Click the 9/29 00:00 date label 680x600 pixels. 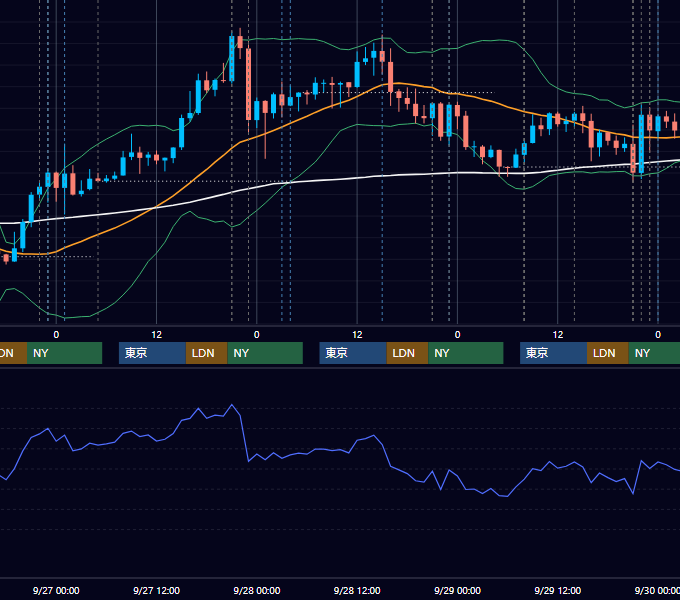[x=457, y=590]
